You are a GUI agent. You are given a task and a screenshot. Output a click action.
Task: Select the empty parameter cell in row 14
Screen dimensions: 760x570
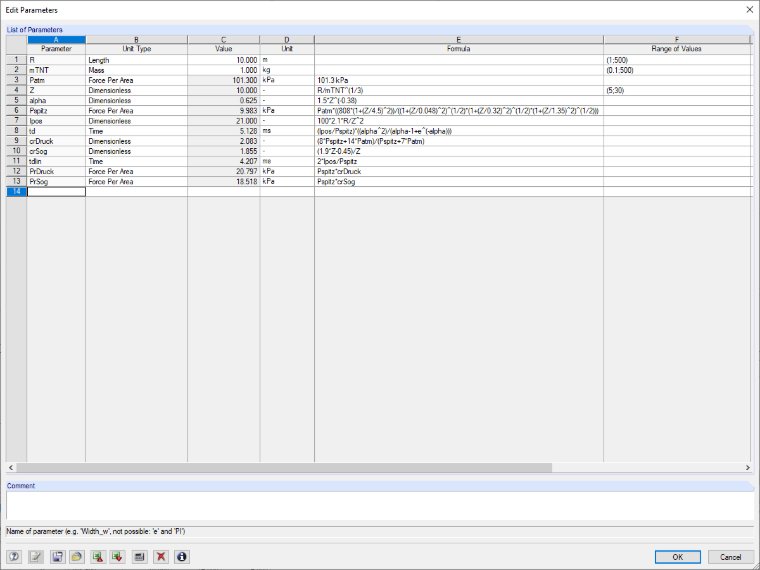pos(56,192)
